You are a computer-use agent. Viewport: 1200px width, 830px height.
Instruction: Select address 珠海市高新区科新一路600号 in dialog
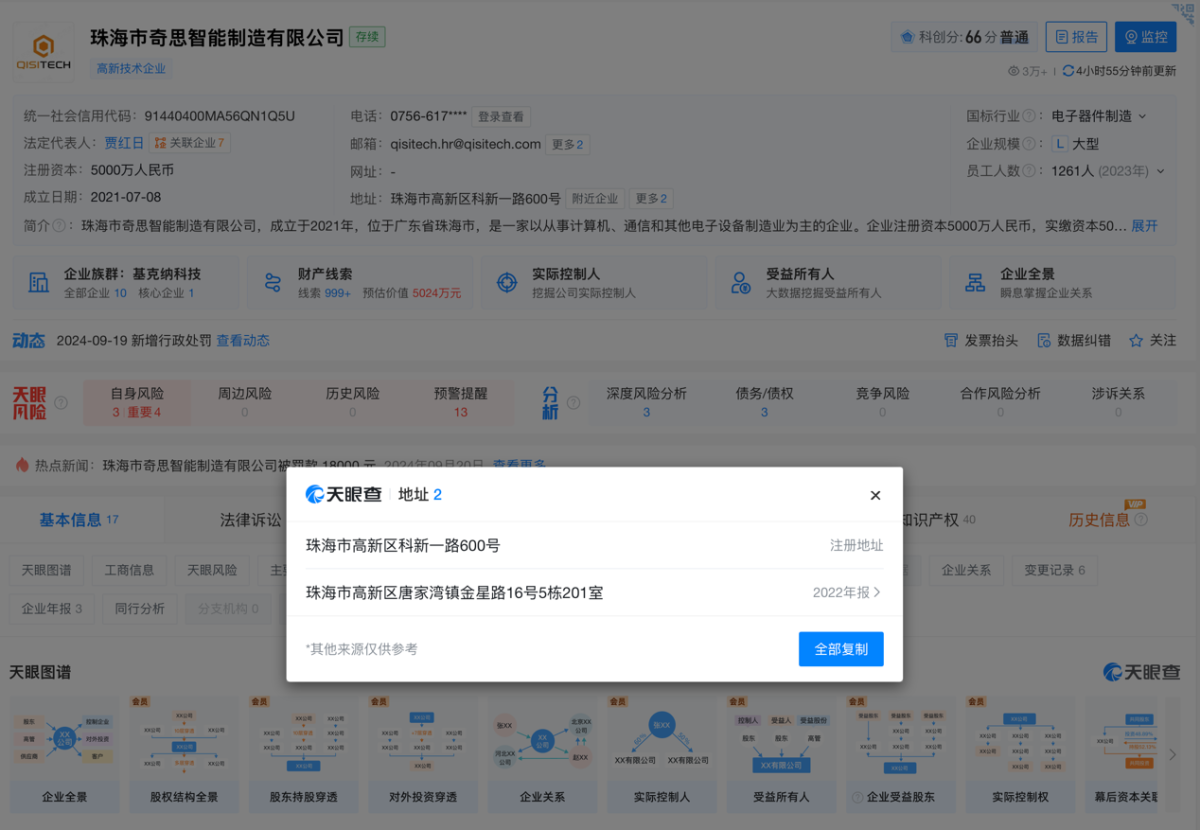point(403,545)
